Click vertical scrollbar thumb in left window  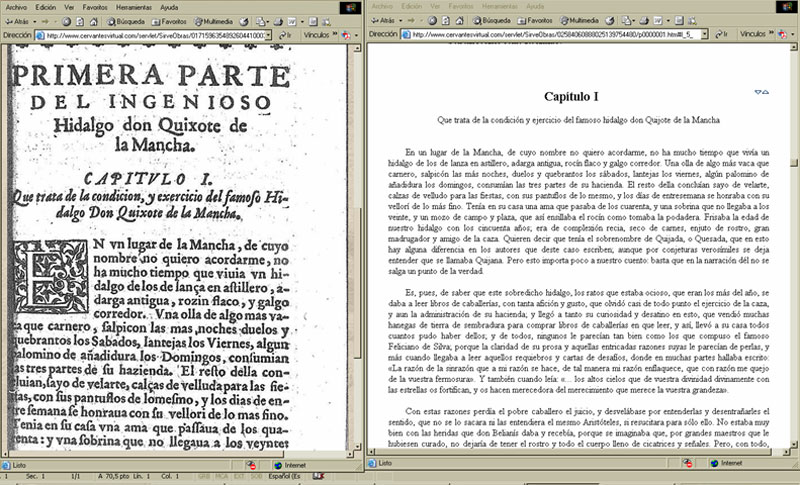[358, 283]
